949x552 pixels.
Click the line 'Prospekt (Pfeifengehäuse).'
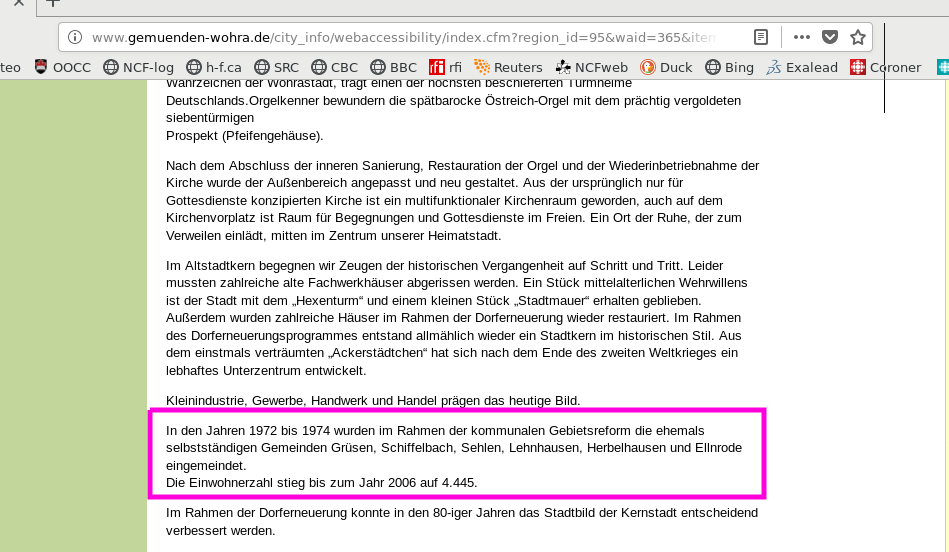click(x=245, y=136)
